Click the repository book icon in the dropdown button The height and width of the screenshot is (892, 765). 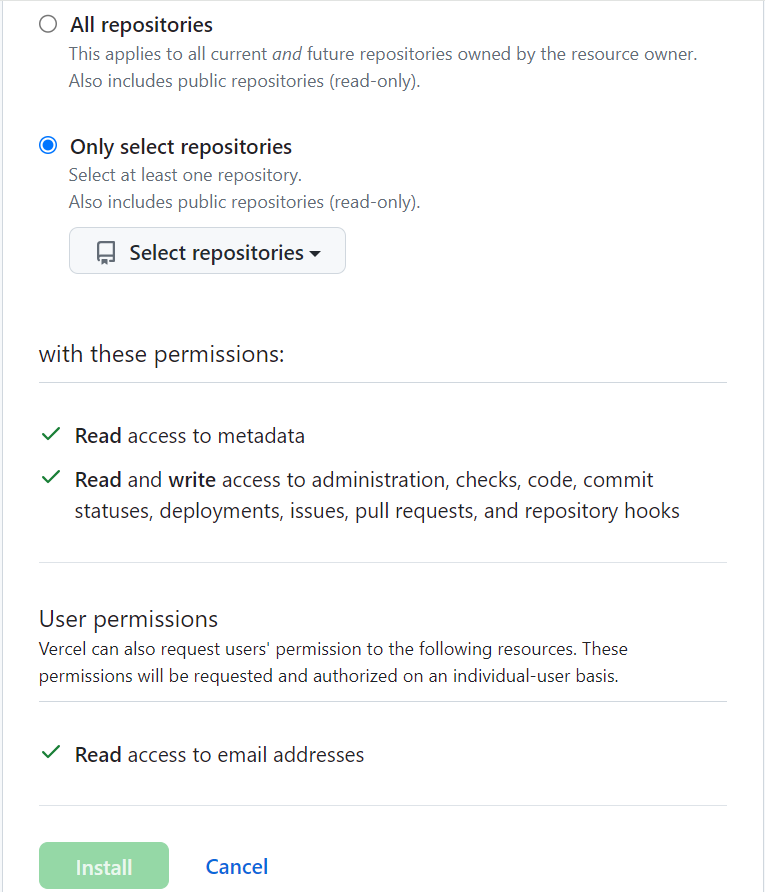click(x=106, y=253)
